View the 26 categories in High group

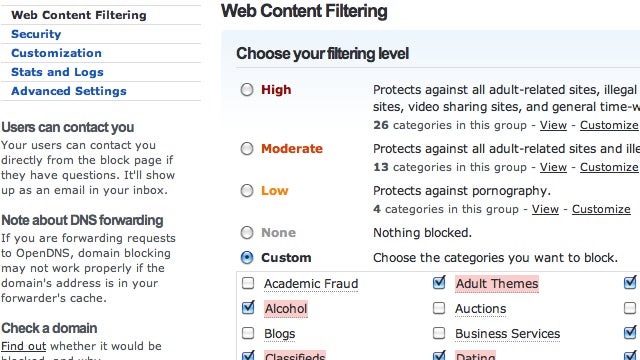[553, 125]
